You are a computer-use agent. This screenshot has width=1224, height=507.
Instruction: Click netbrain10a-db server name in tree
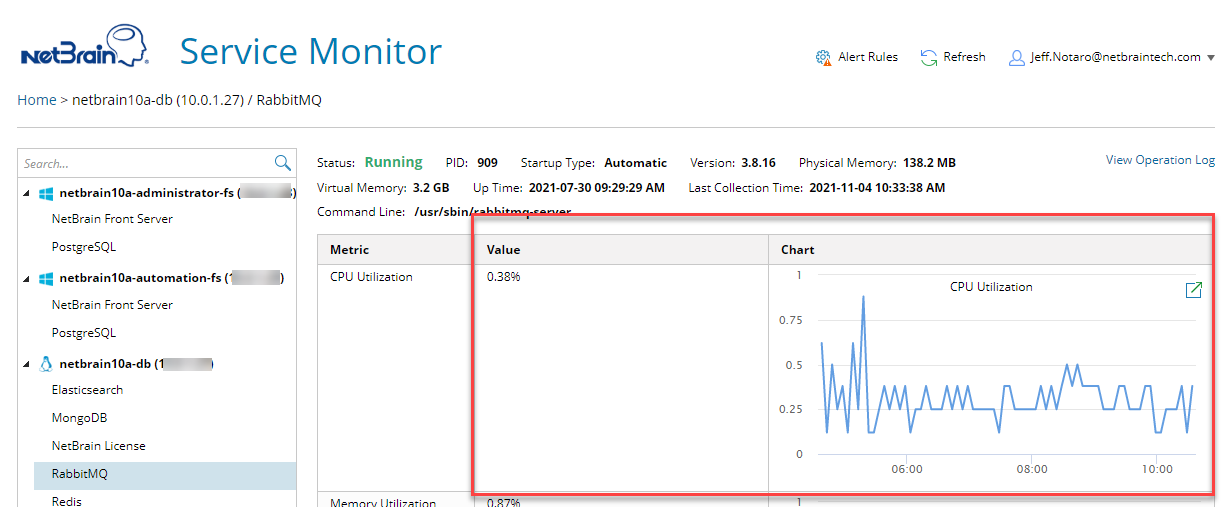(105, 364)
